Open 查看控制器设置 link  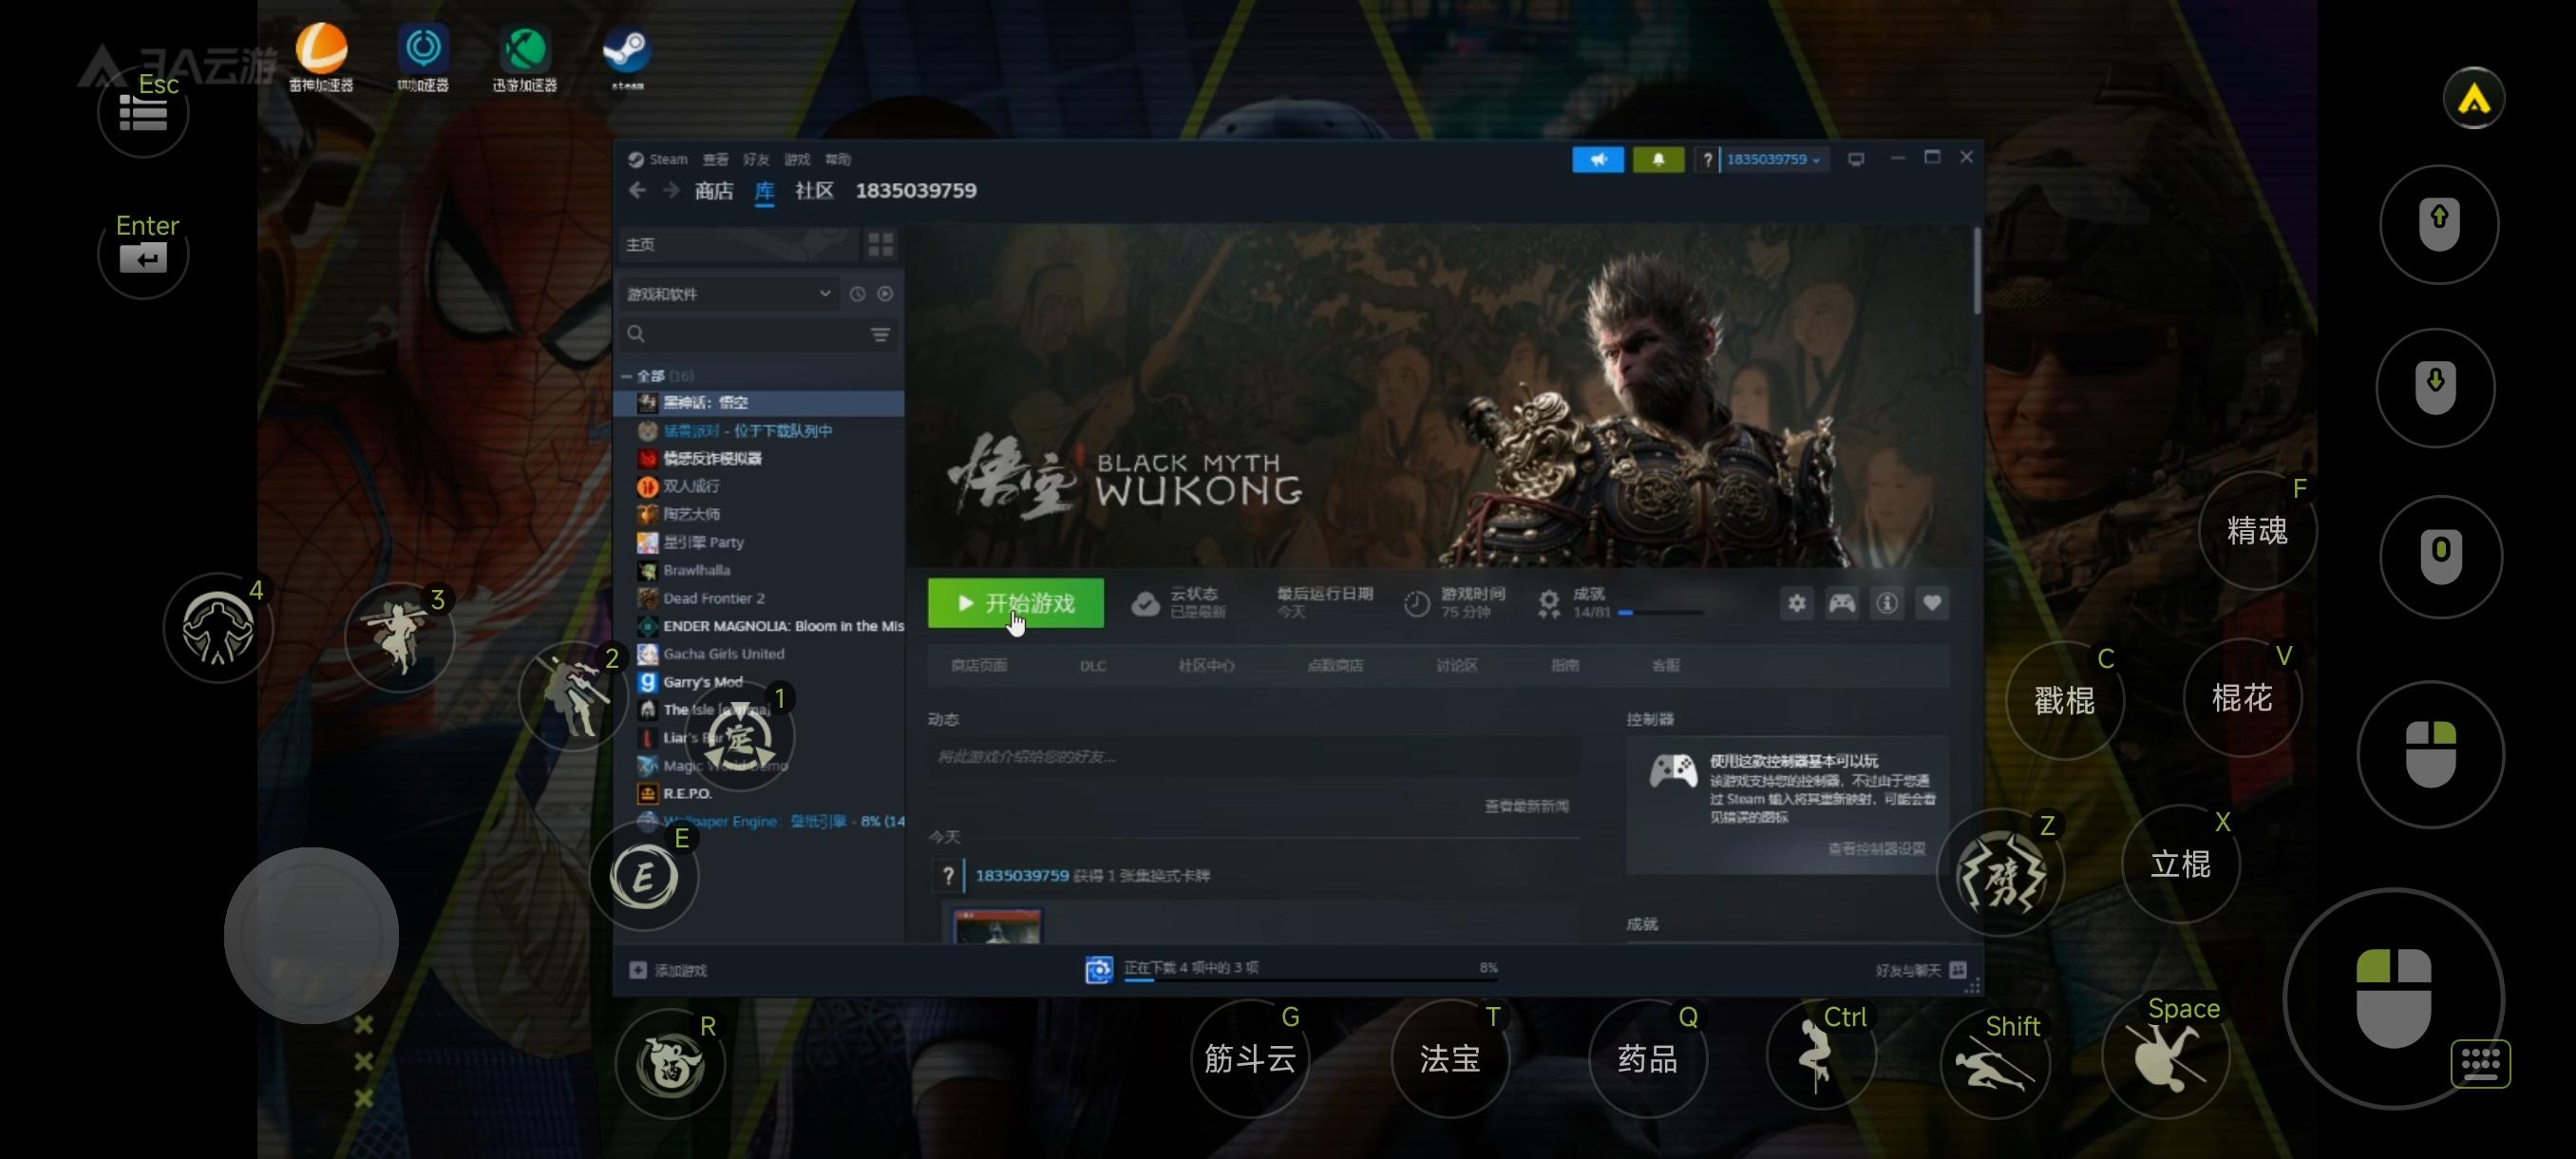(1876, 848)
